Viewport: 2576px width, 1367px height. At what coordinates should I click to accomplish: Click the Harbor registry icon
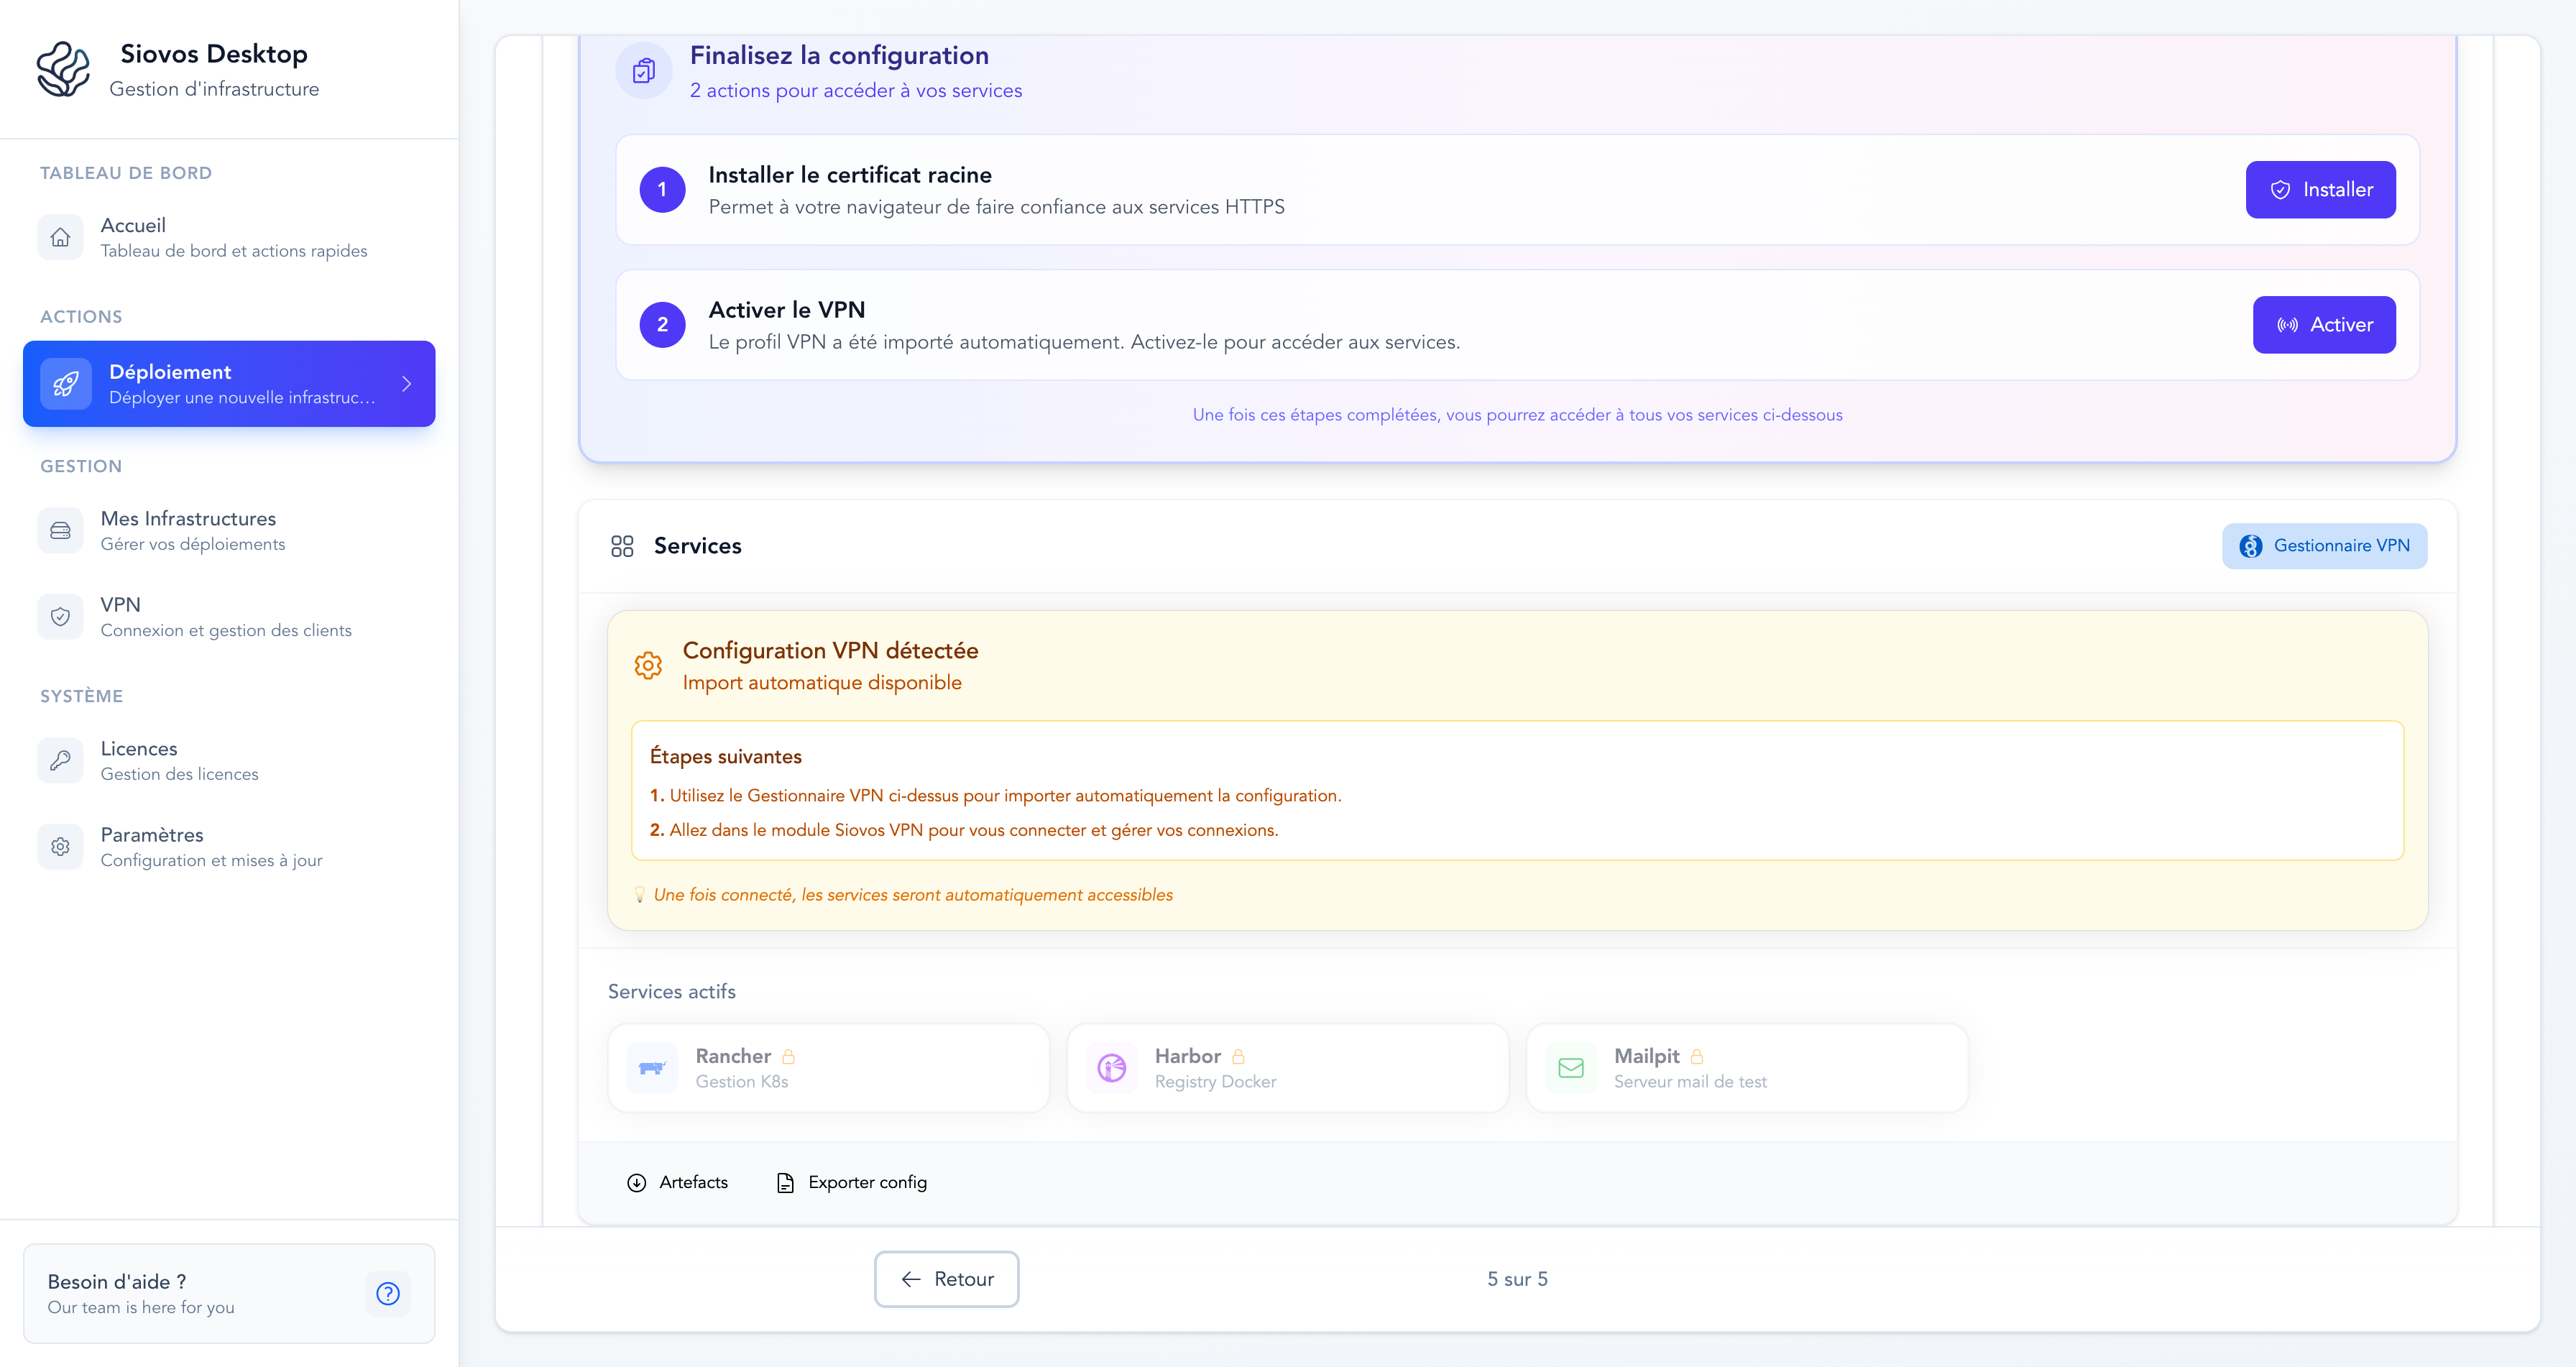point(1111,1068)
